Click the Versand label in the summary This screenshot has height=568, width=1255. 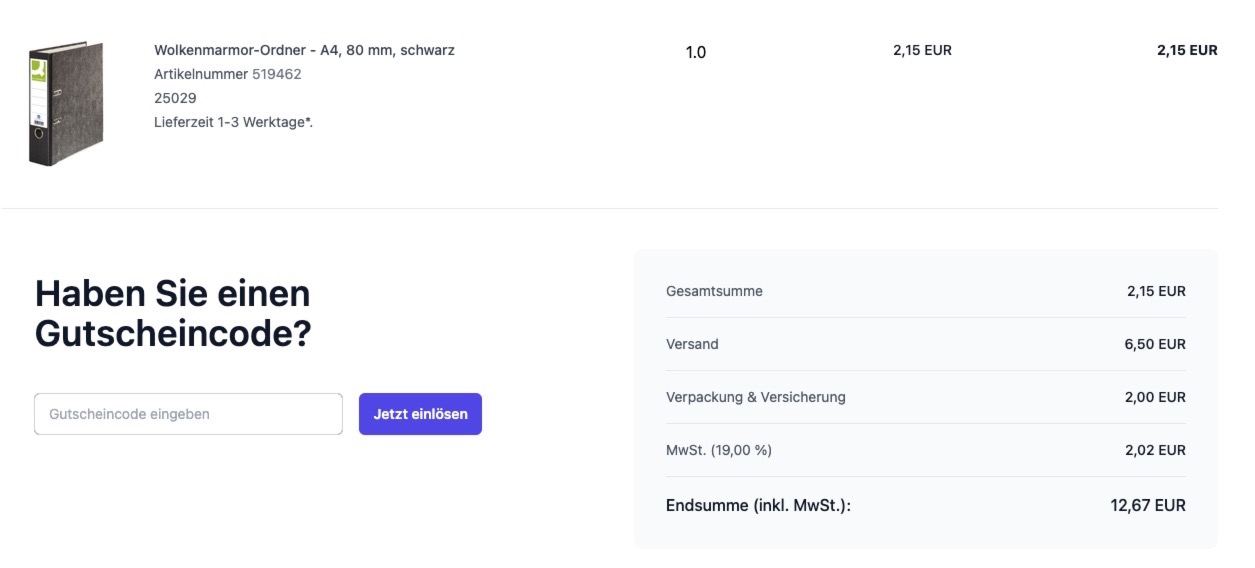point(692,344)
